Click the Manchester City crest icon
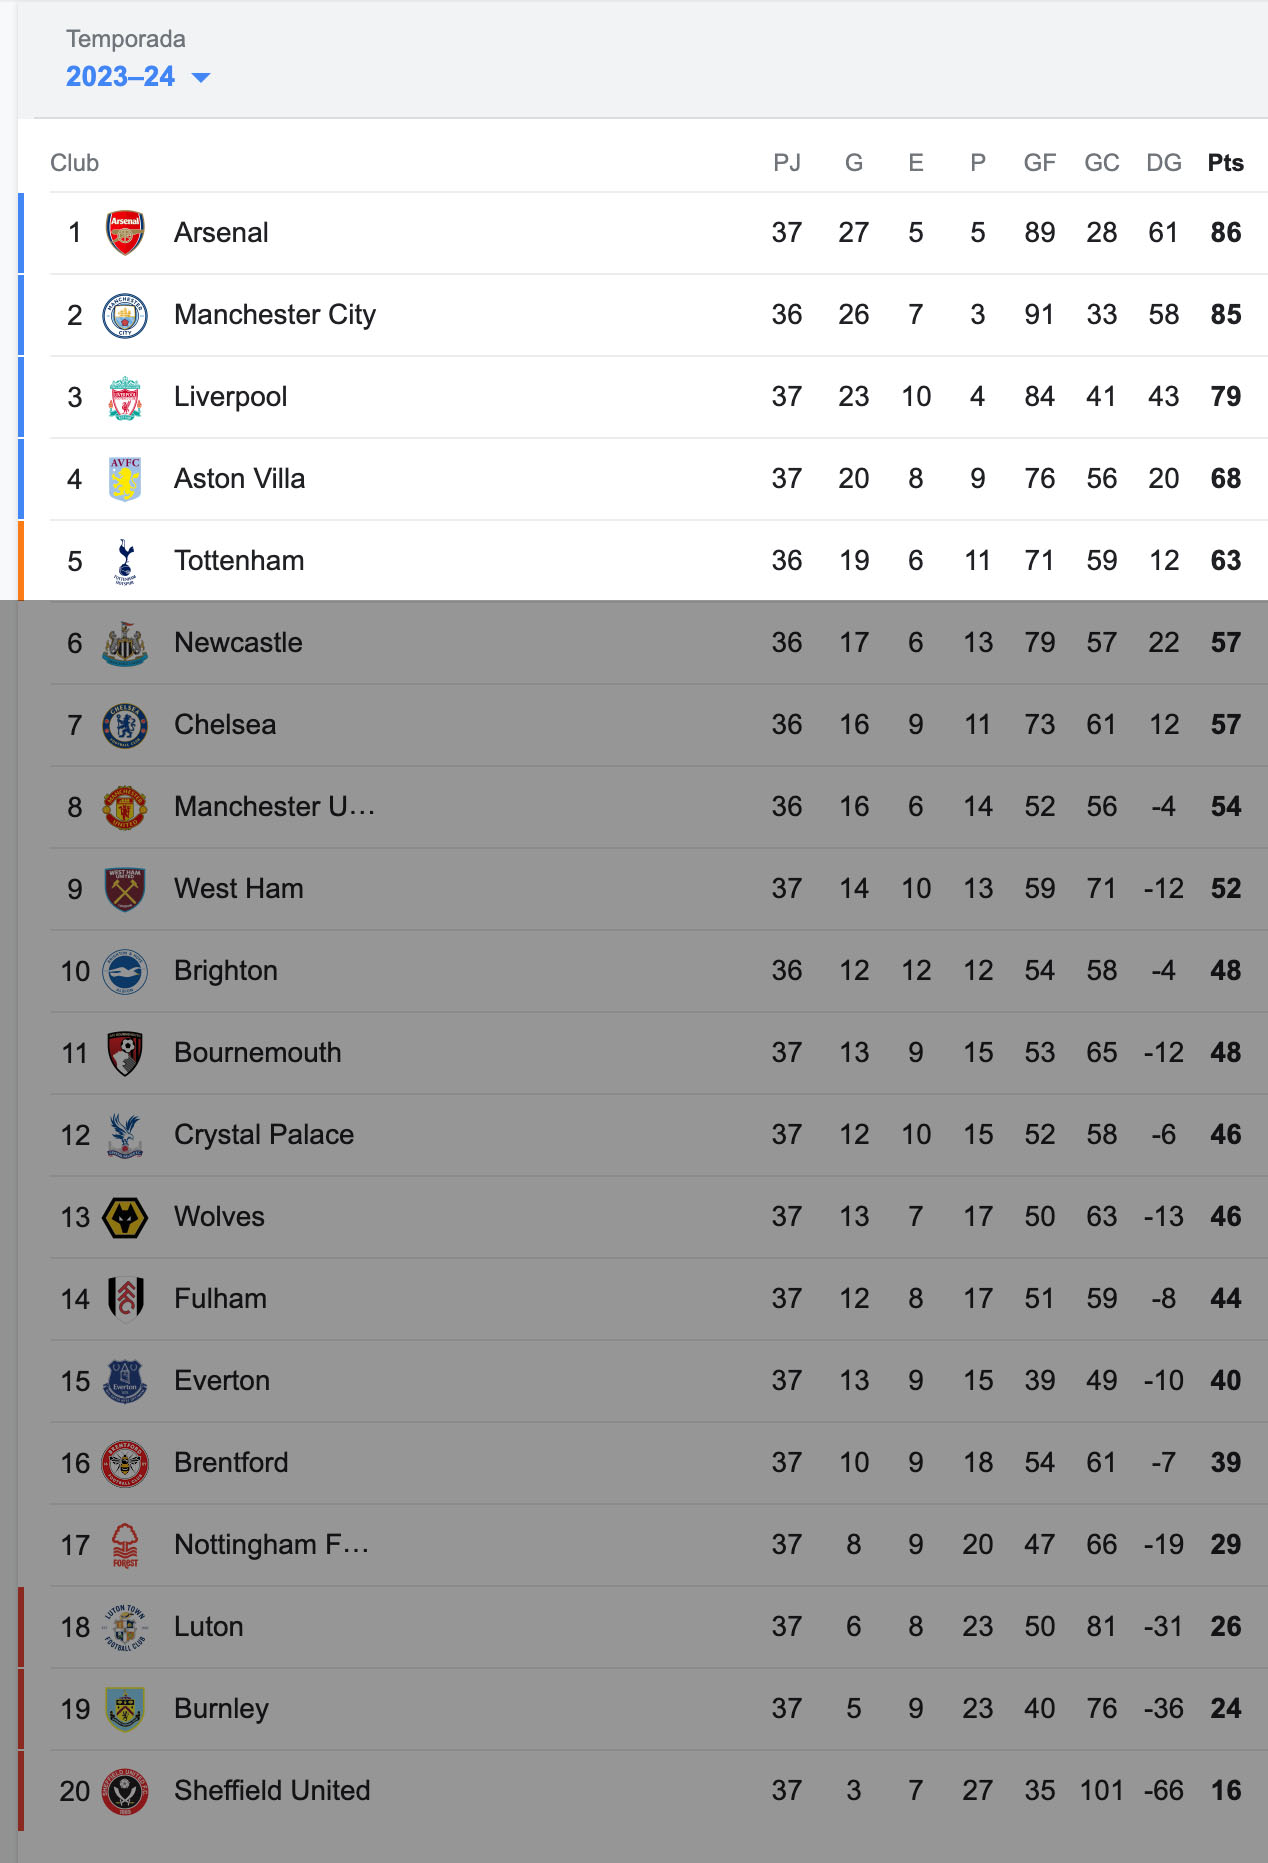The image size is (1268, 1863). coord(125,315)
